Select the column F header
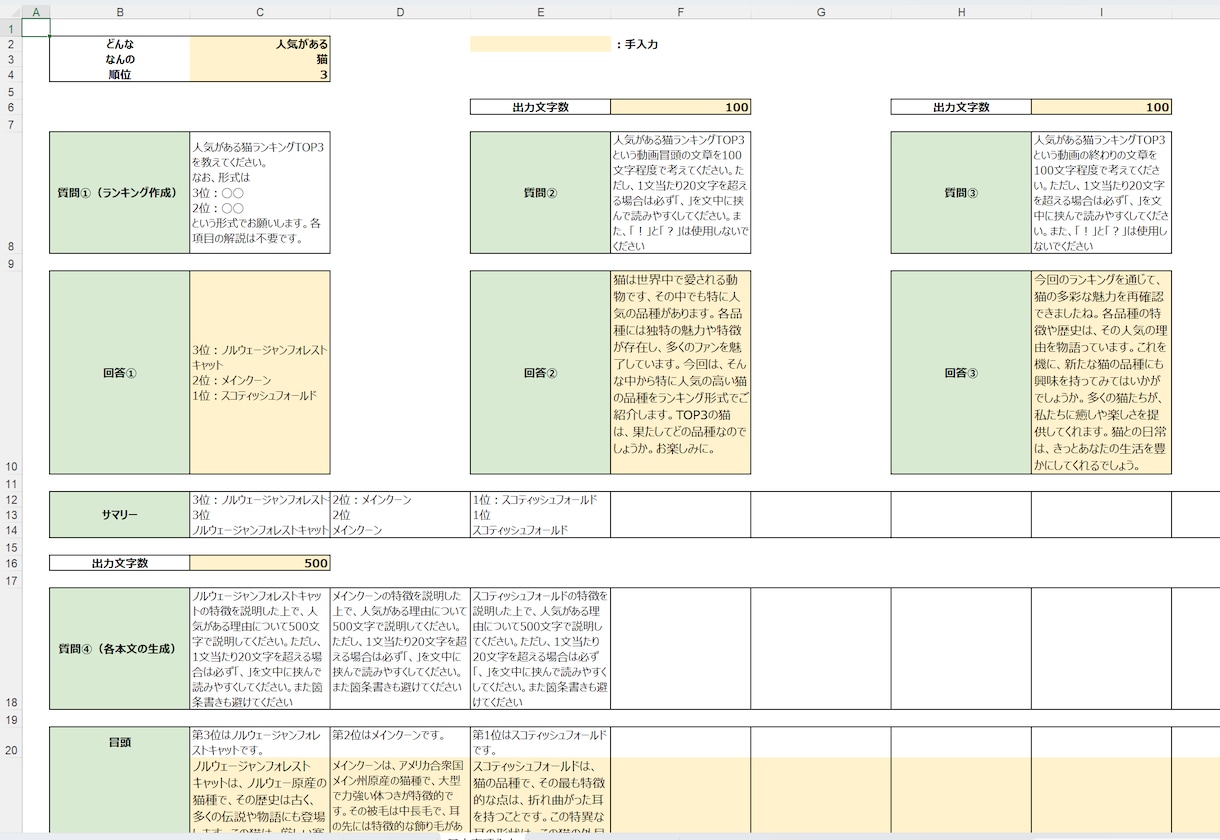1220x840 pixels. pos(681,11)
